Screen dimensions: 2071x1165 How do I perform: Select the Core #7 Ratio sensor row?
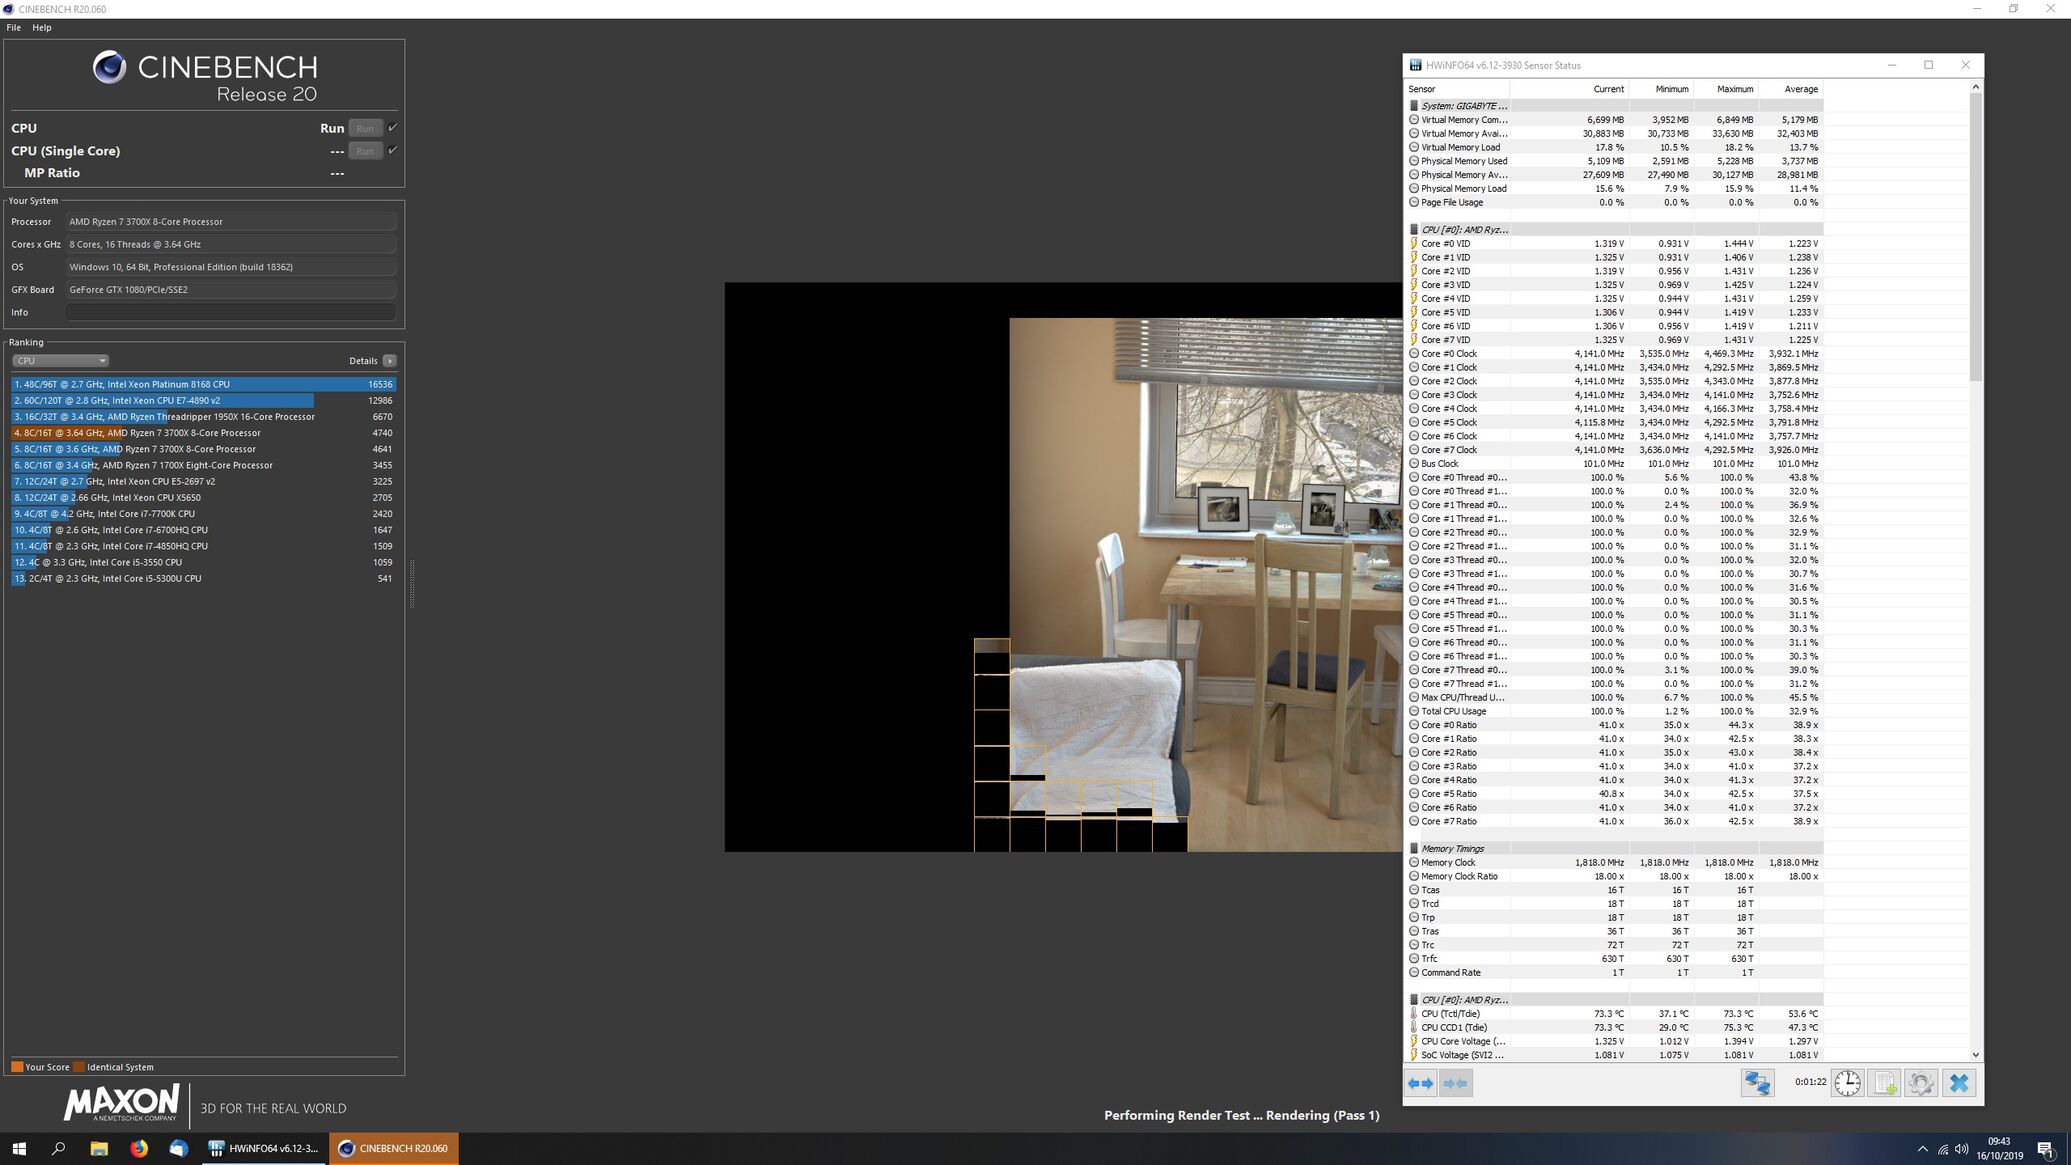1614,821
